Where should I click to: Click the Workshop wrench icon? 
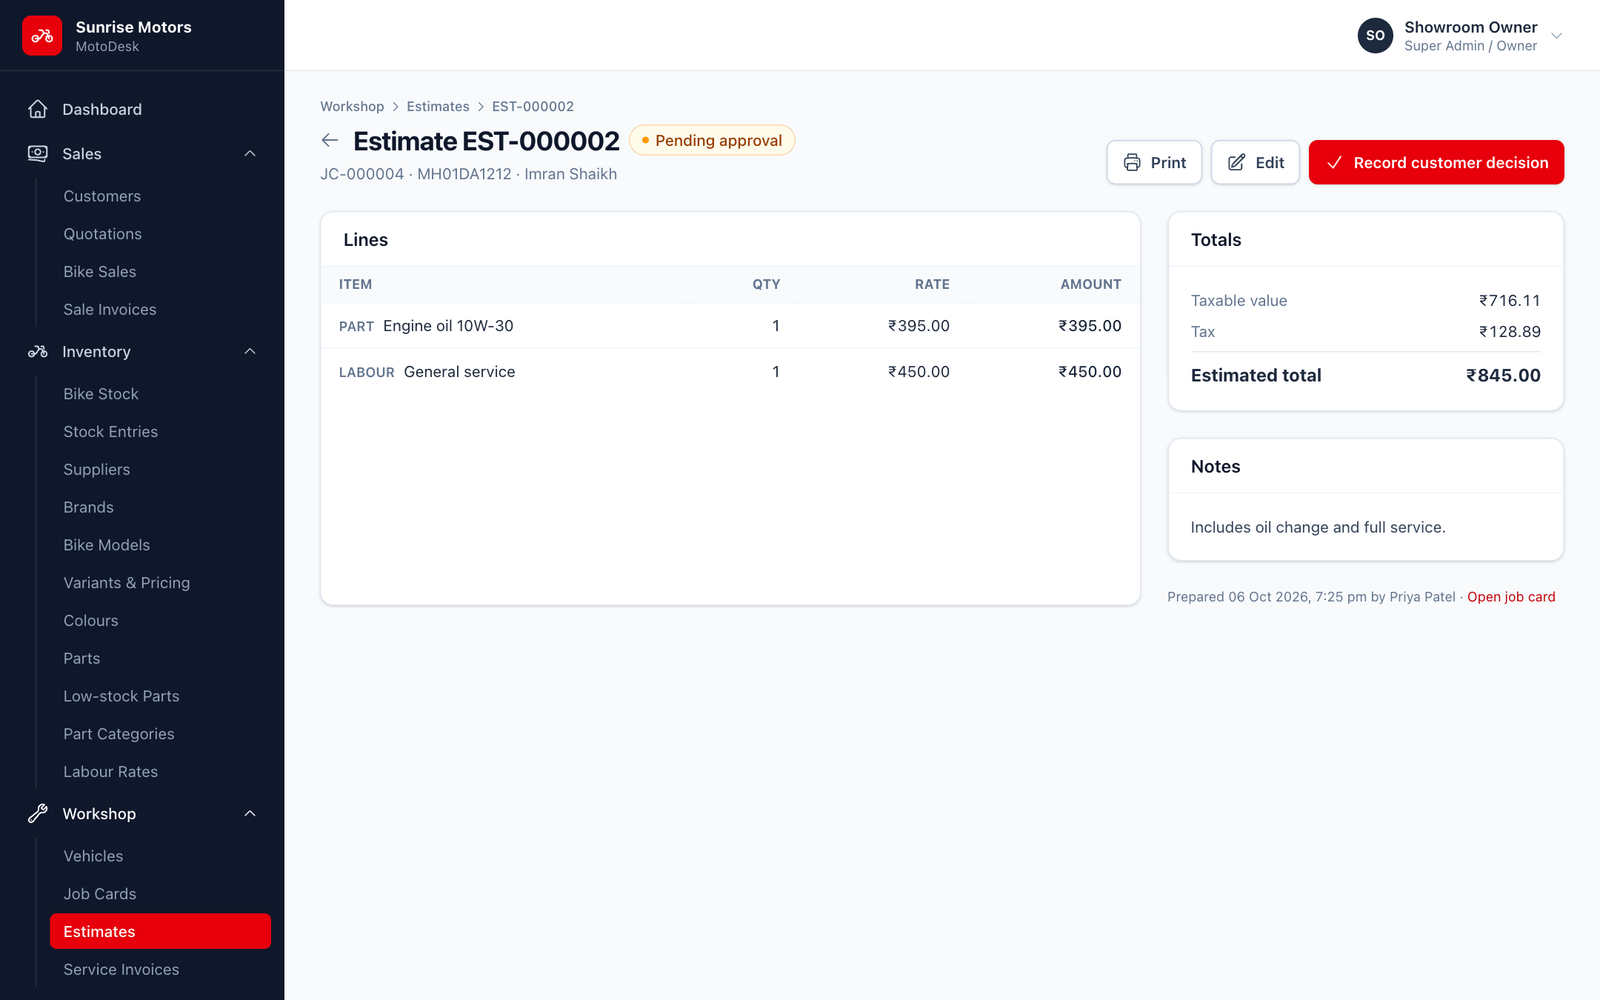click(38, 814)
